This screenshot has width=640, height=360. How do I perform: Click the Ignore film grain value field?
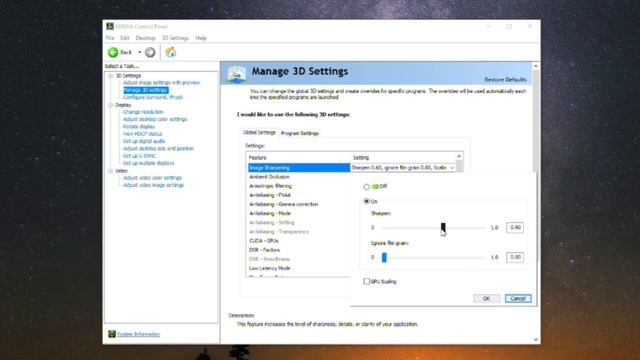click(515, 257)
